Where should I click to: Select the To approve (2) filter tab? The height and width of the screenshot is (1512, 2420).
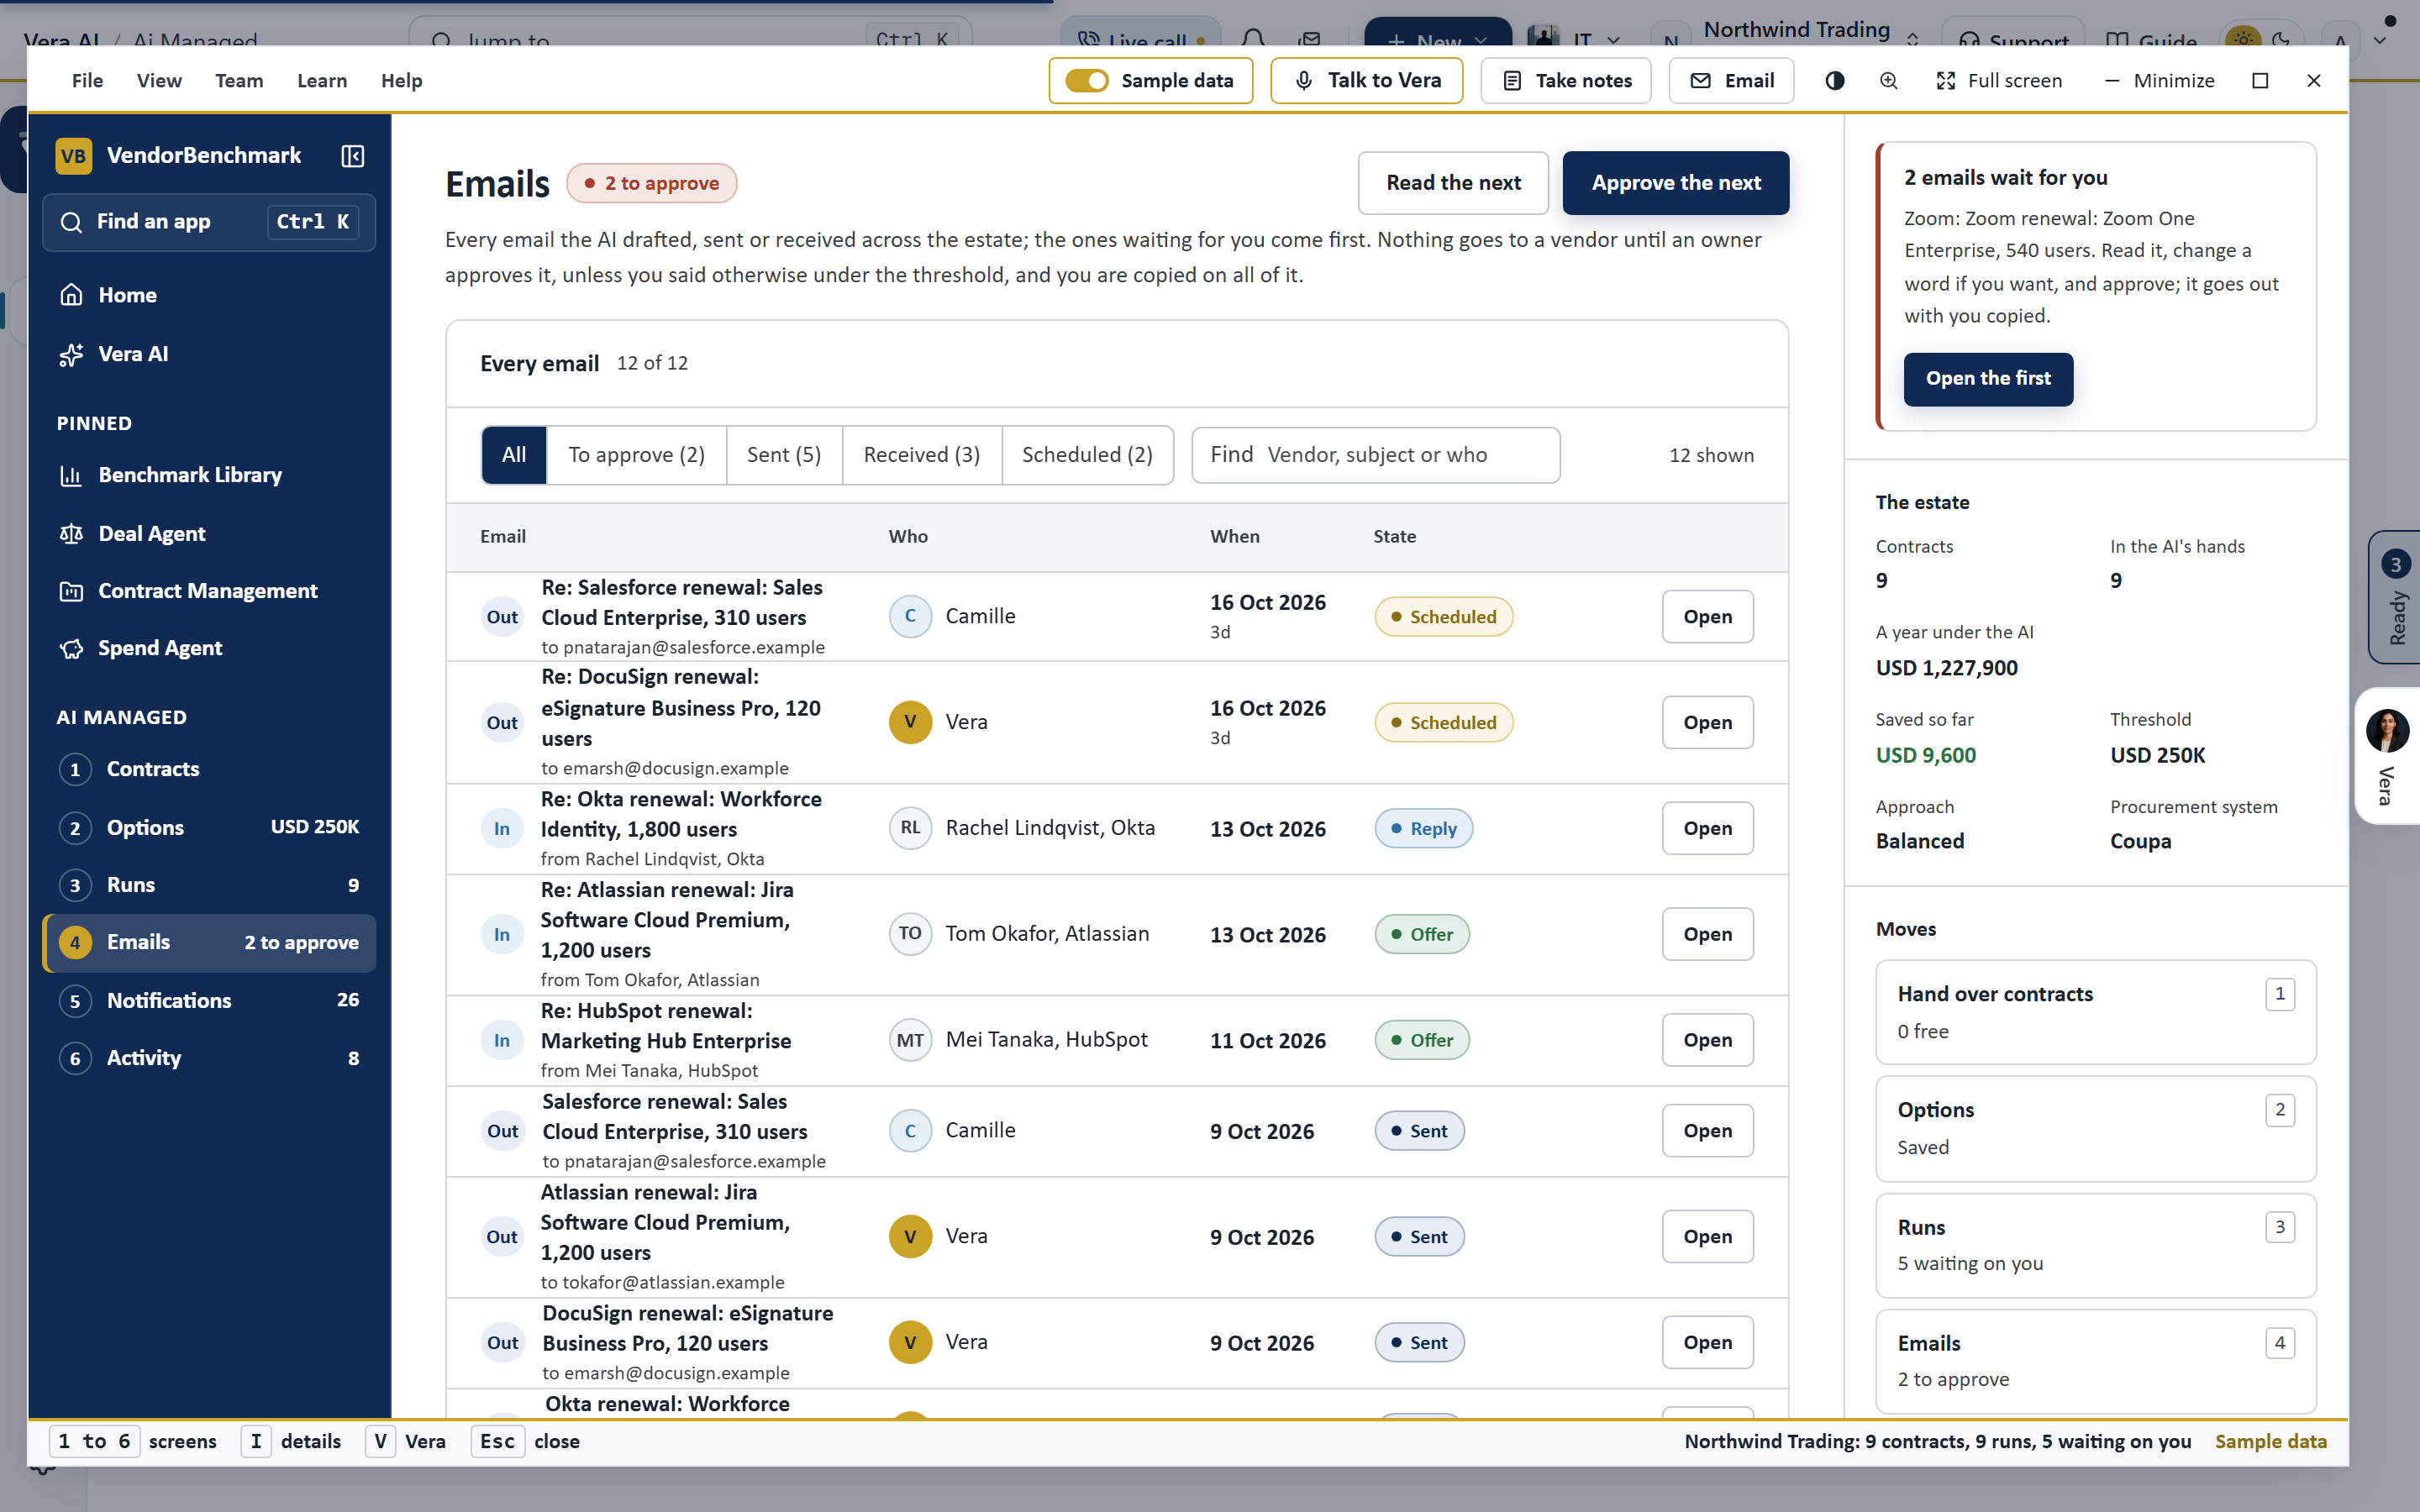pyautogui.click(x=636, y=455)
